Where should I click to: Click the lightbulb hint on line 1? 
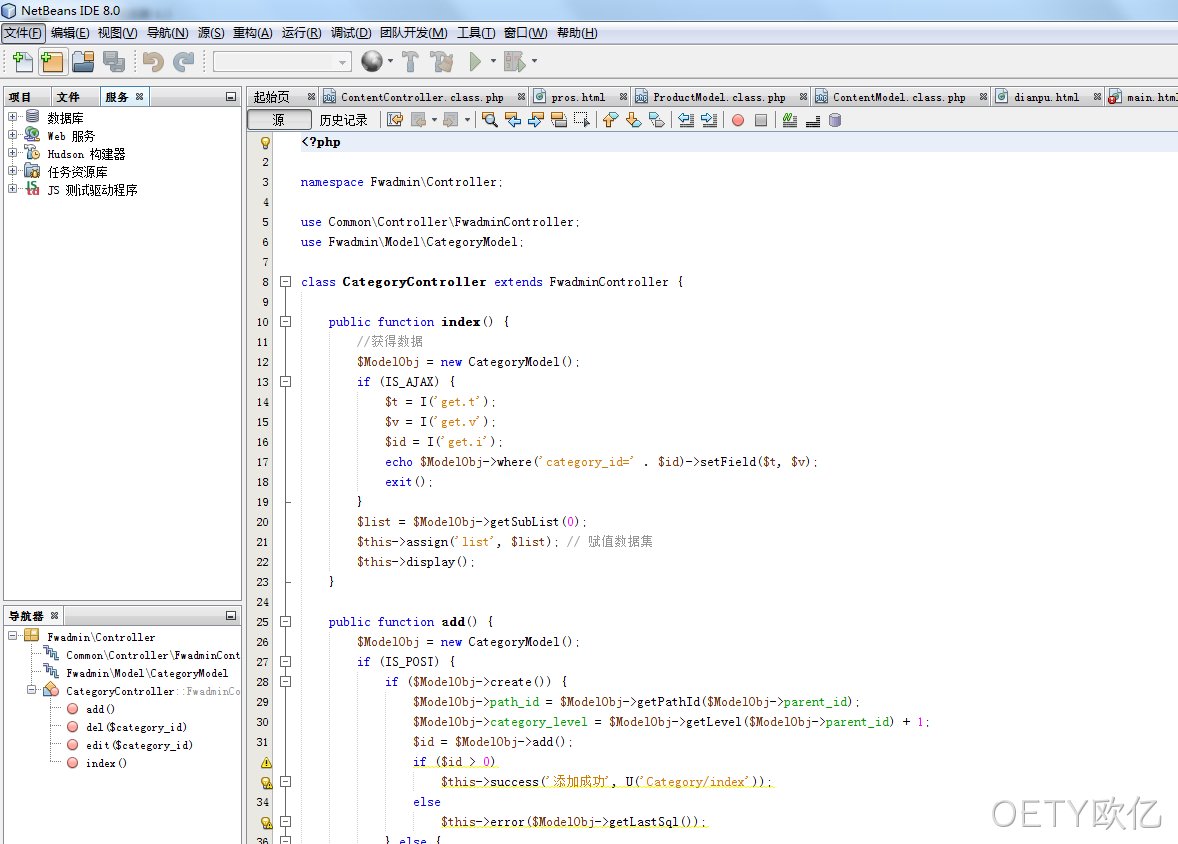[265, 142]
